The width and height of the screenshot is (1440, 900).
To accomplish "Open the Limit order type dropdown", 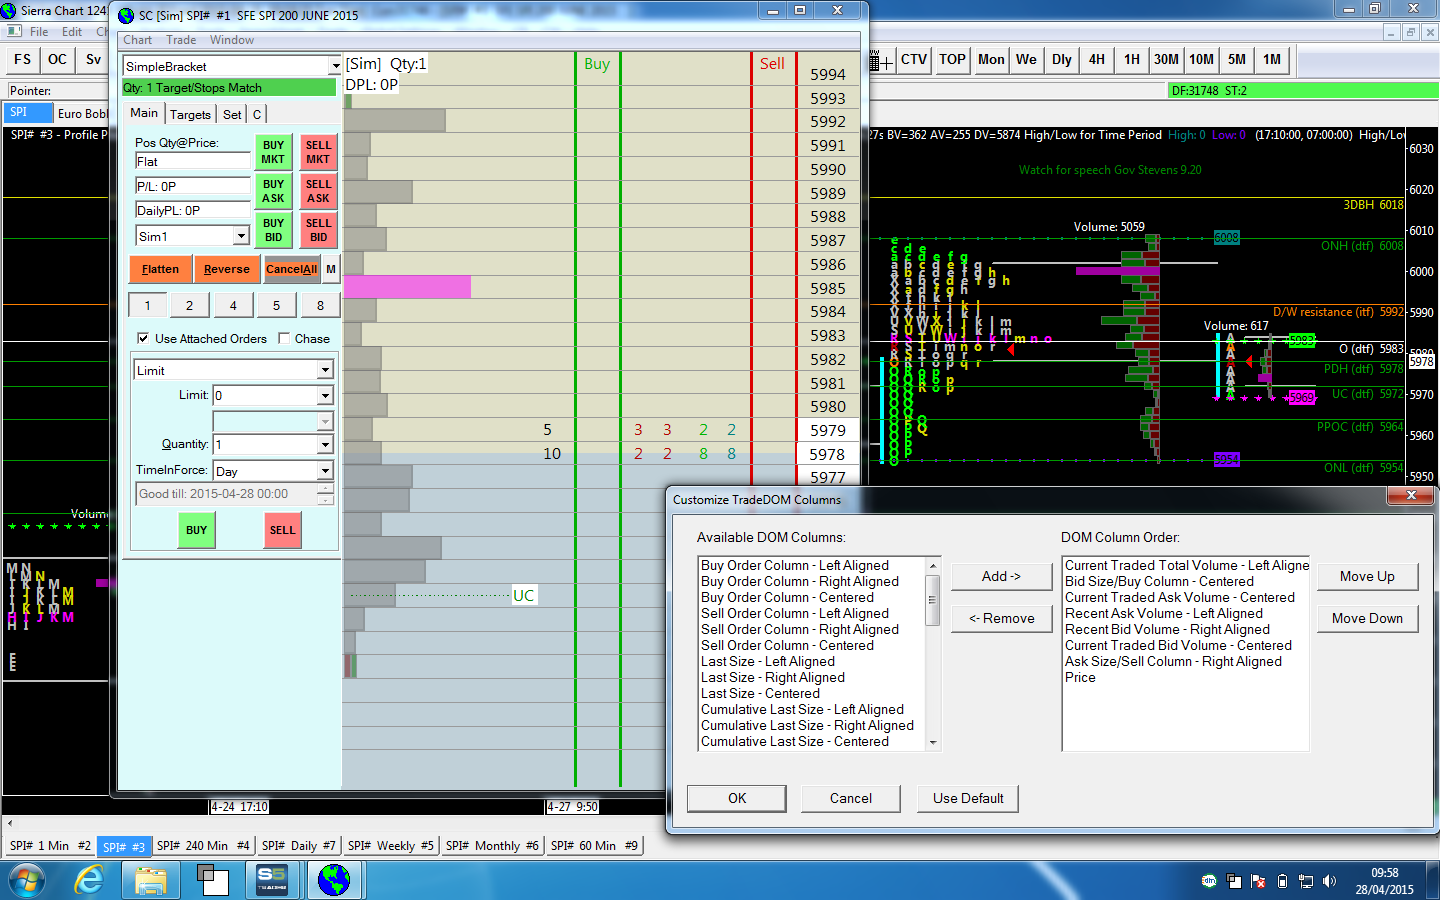I will coord(325,370).
